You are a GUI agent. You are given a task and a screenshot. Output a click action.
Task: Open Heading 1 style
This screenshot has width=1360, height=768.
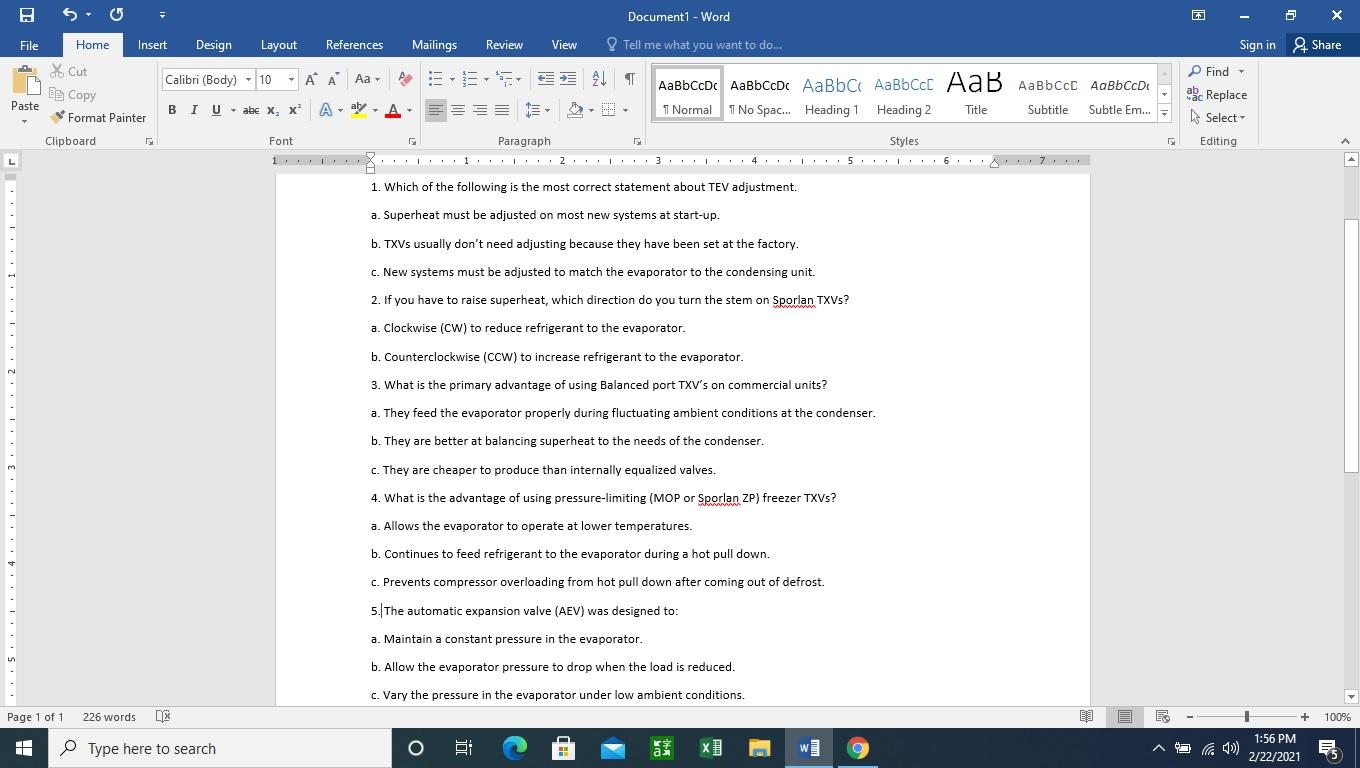click(x=831, y=95)
